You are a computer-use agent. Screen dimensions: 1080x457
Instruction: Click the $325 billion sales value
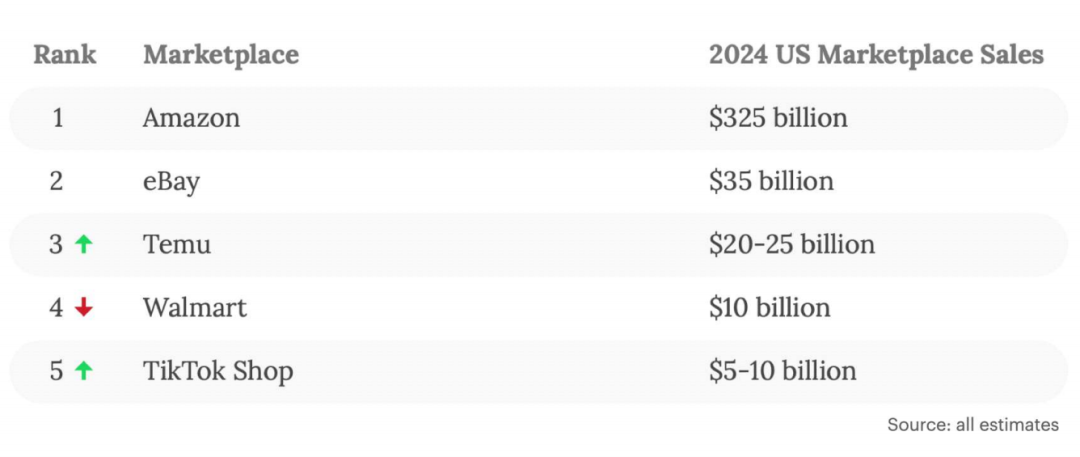778,118
